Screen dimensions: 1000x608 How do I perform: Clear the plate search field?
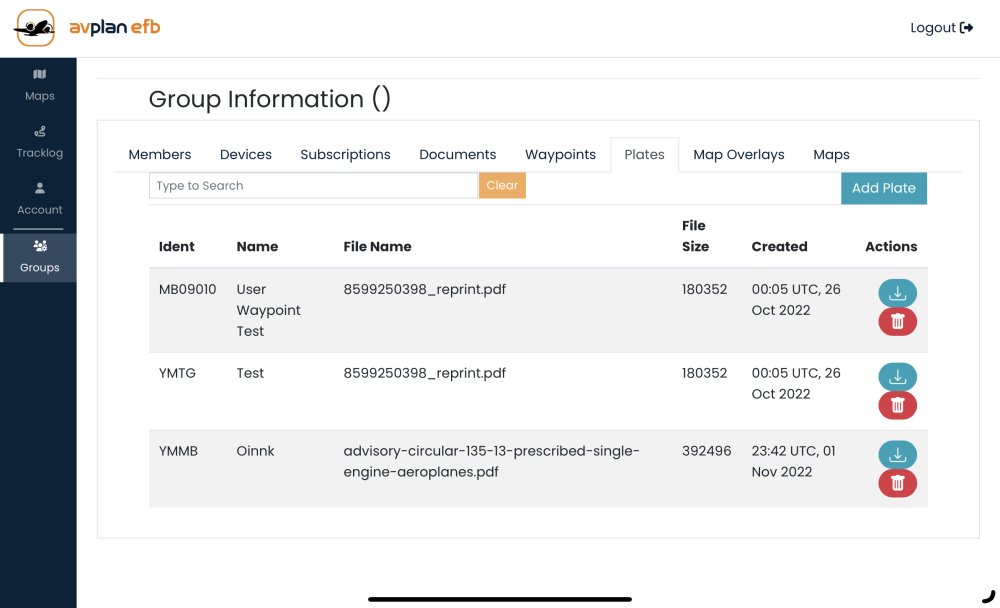502,186
